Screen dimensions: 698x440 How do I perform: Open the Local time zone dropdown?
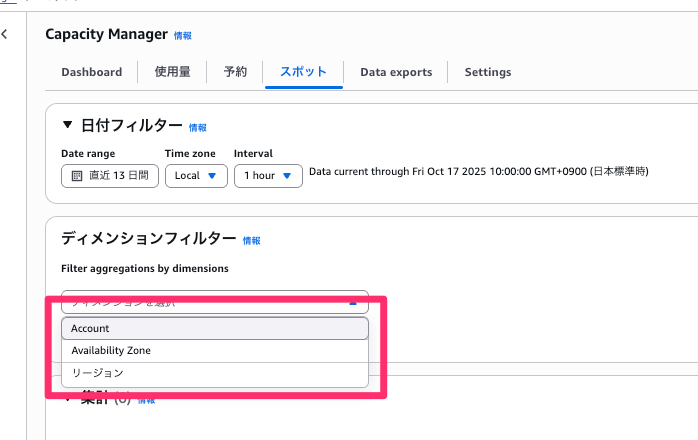[195, 175]
